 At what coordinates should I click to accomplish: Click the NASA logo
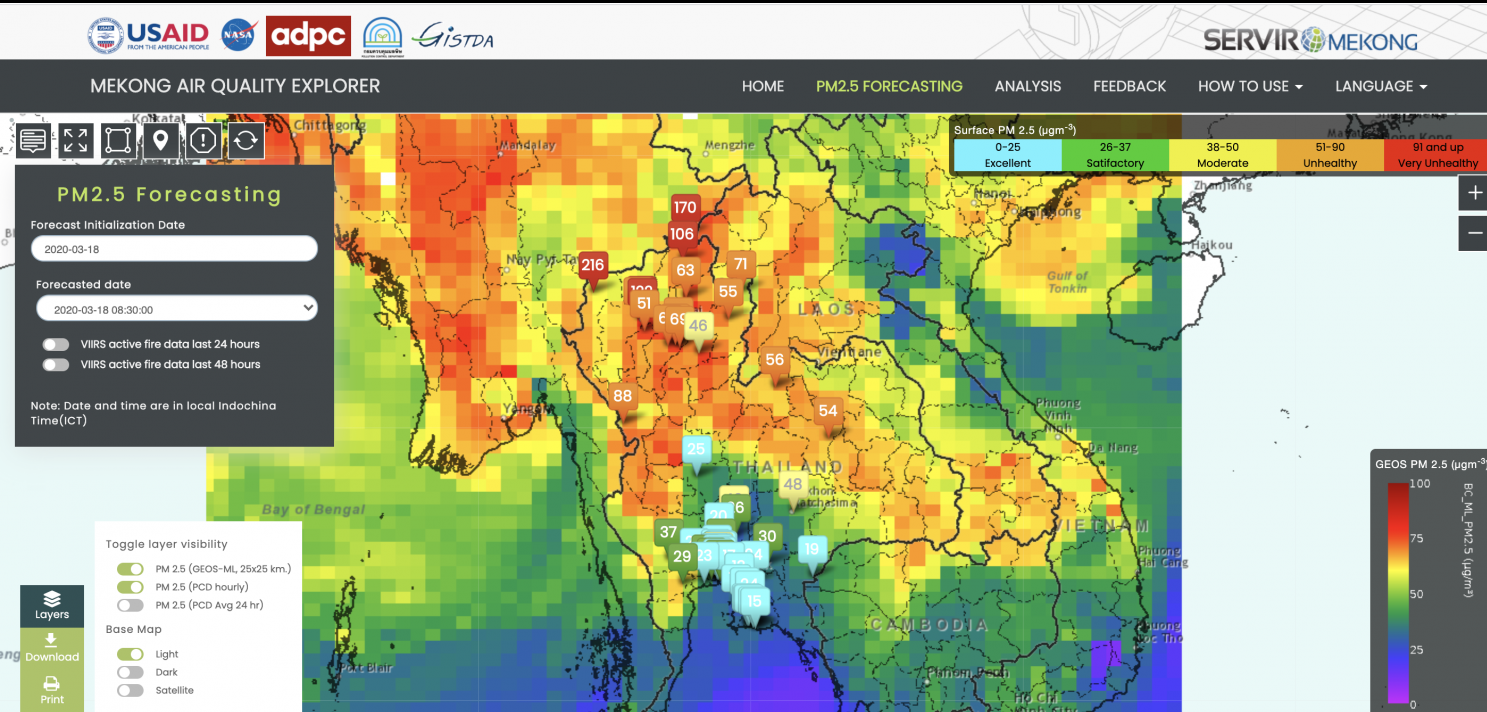tap(237, 35)
